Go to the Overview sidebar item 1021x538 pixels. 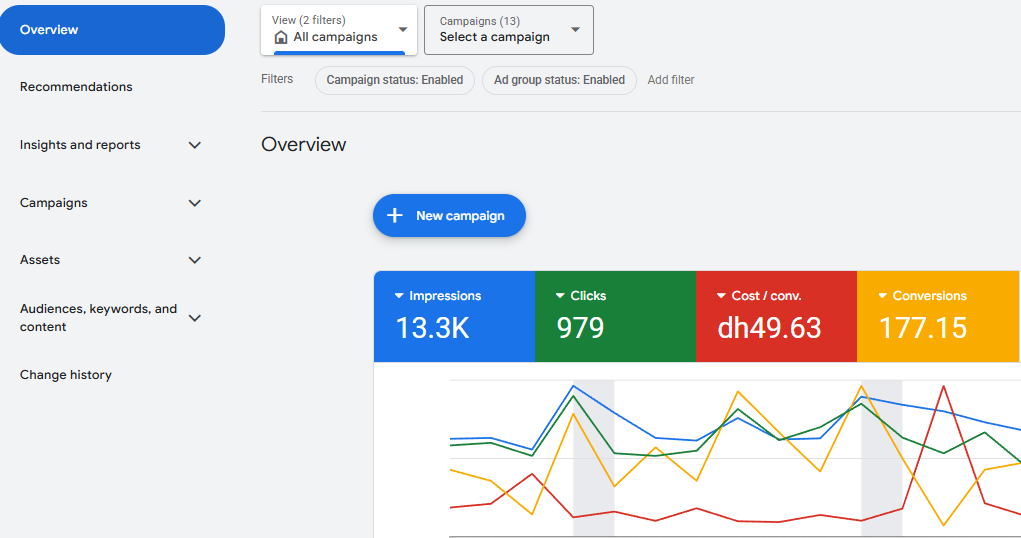[112, 30]
